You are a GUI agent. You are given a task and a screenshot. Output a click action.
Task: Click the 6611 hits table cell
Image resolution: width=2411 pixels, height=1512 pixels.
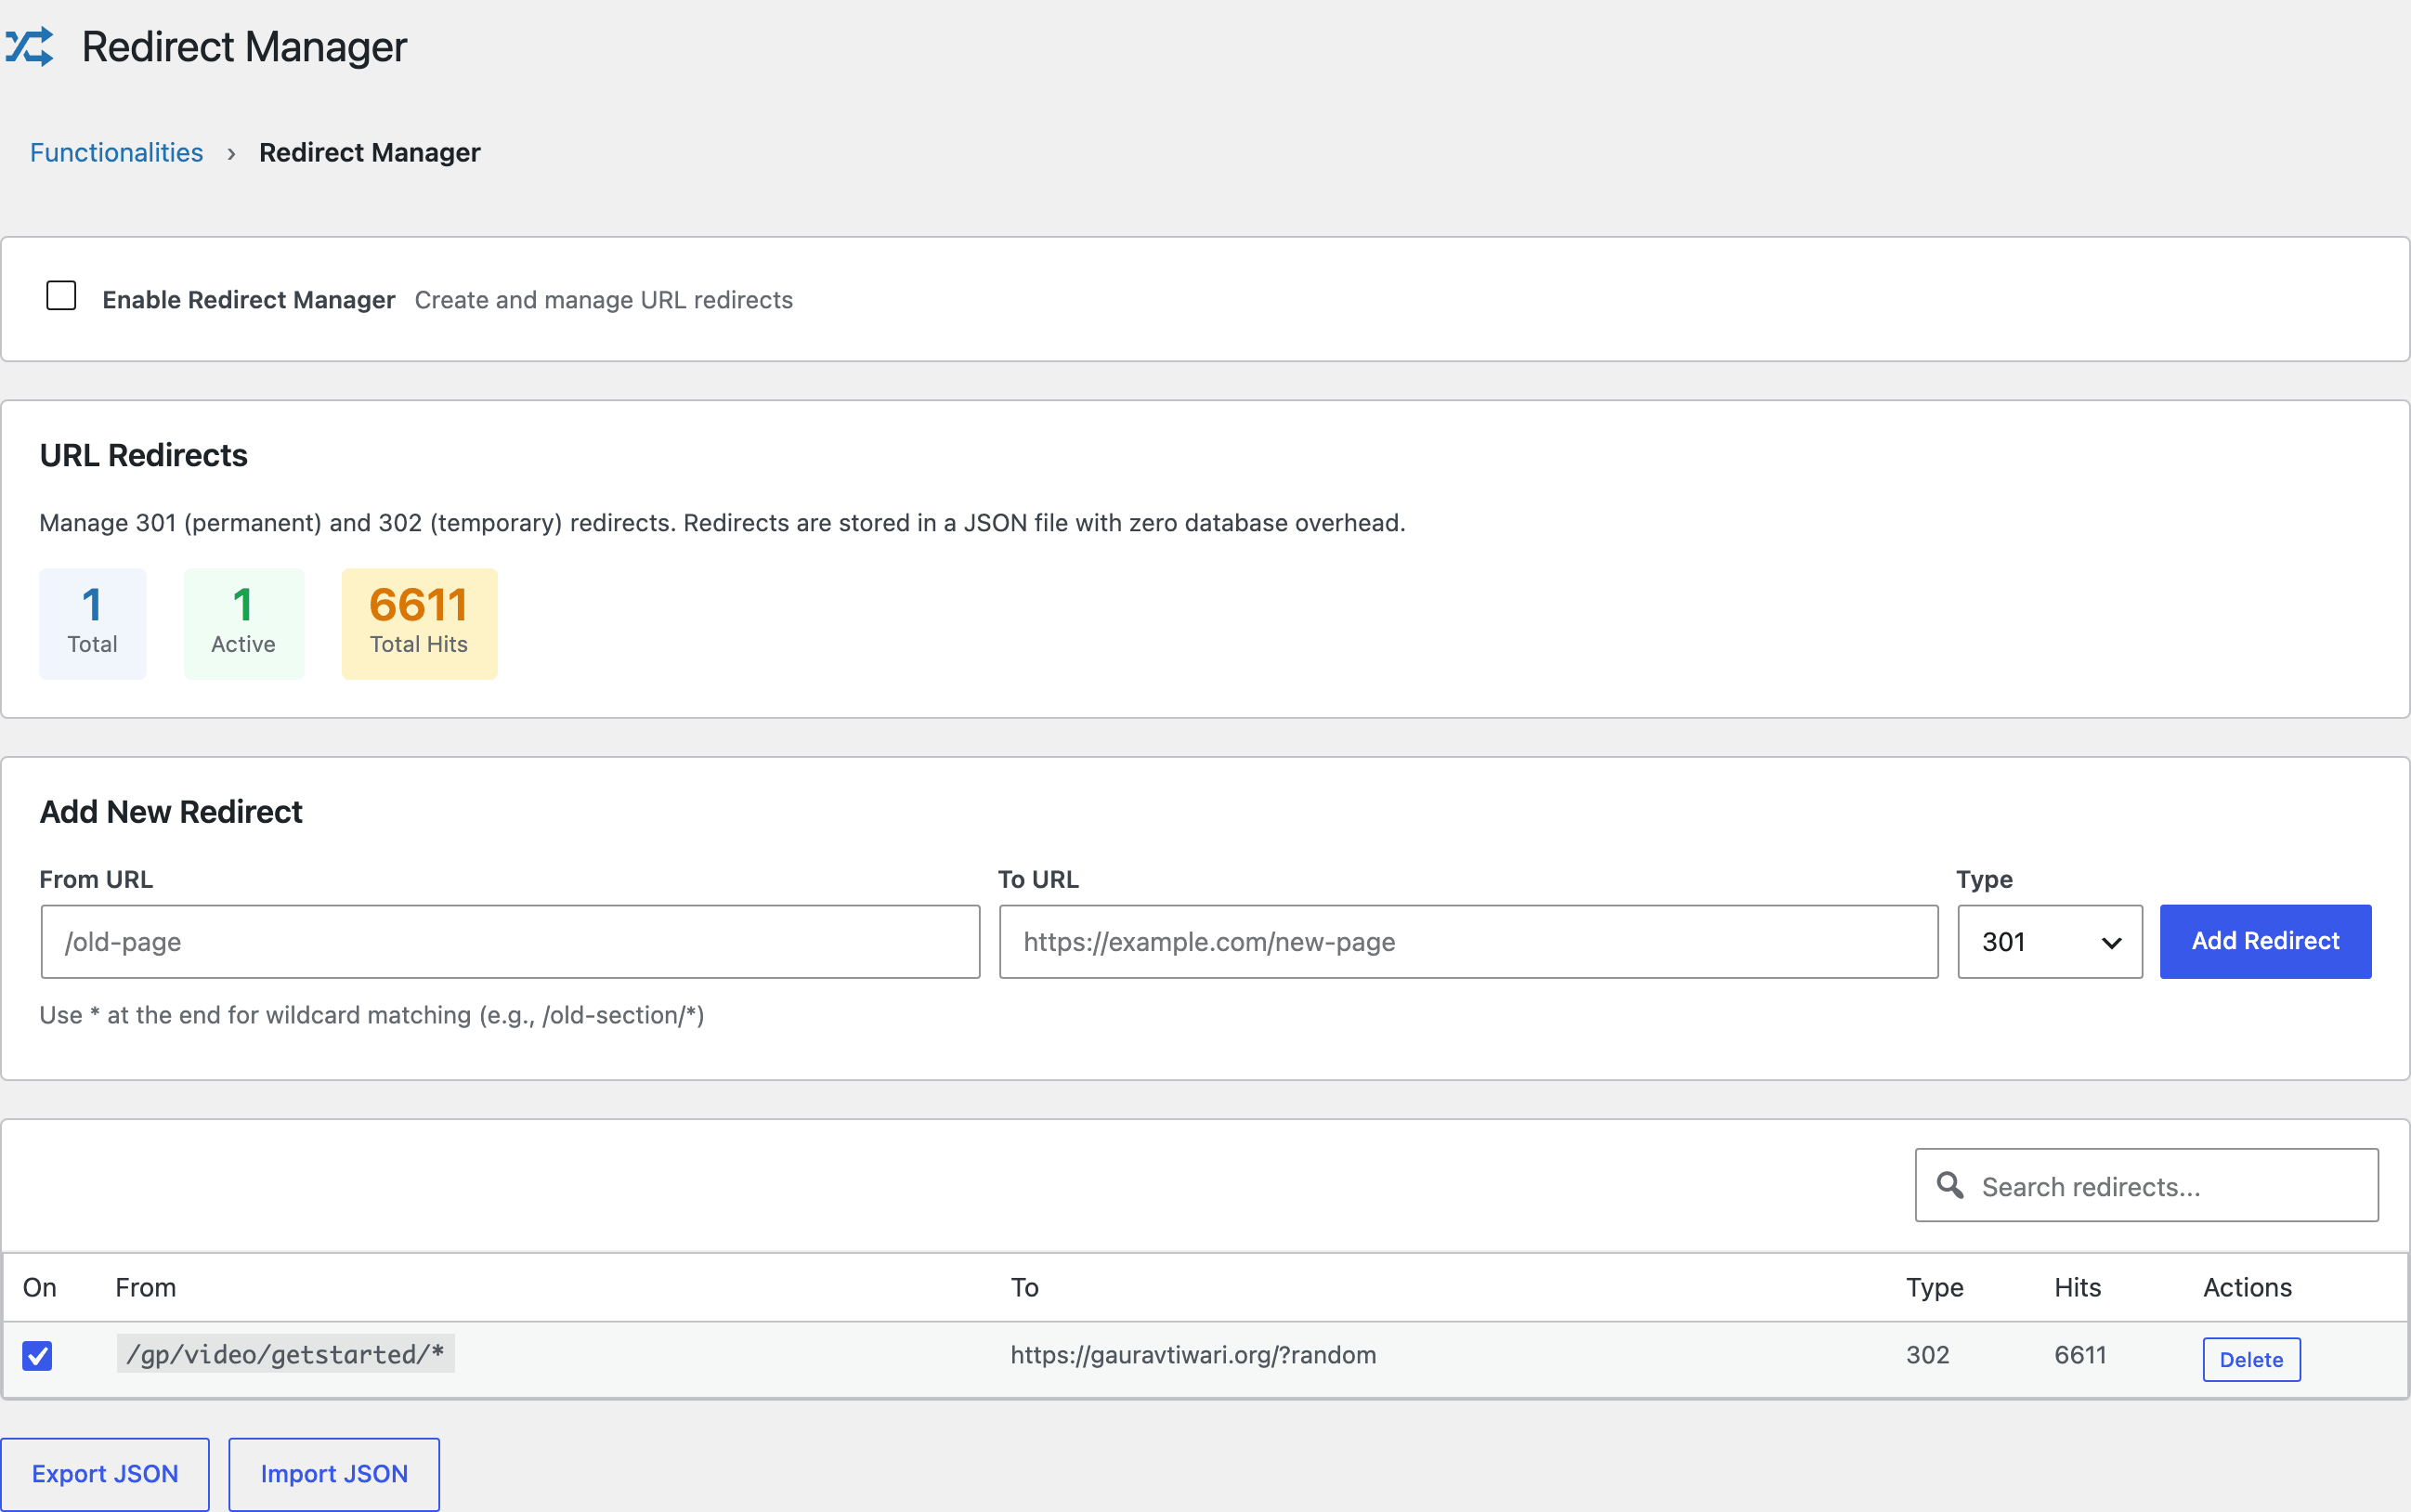(x=2080, y=1355)
